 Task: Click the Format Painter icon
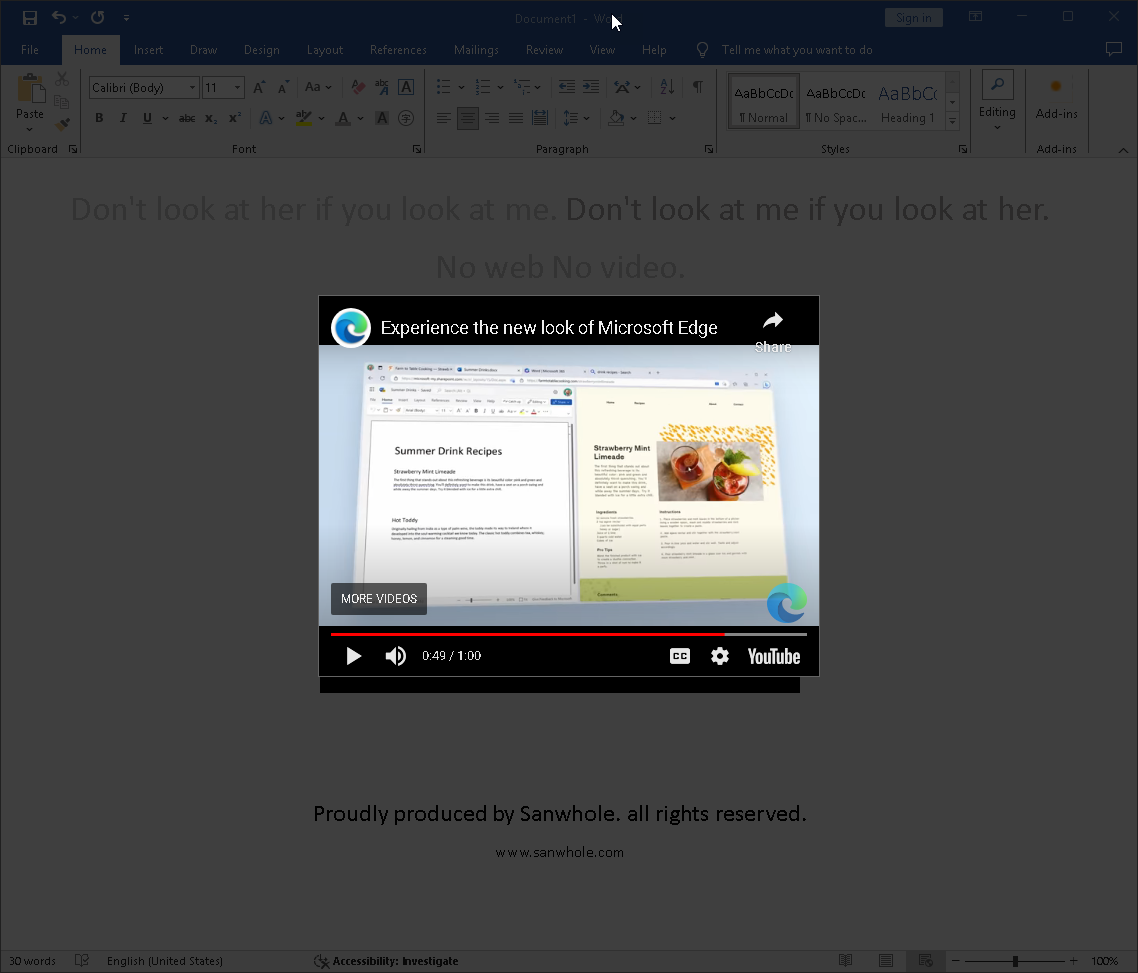62,125
